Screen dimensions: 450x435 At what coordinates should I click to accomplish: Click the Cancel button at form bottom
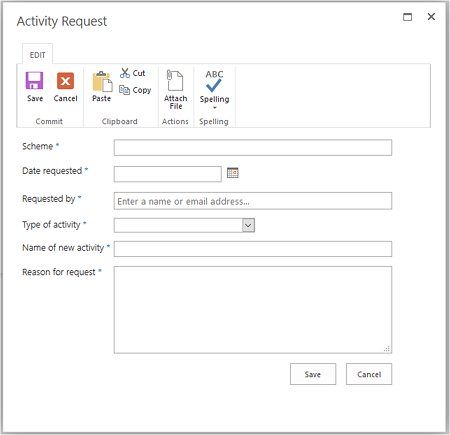369,374
